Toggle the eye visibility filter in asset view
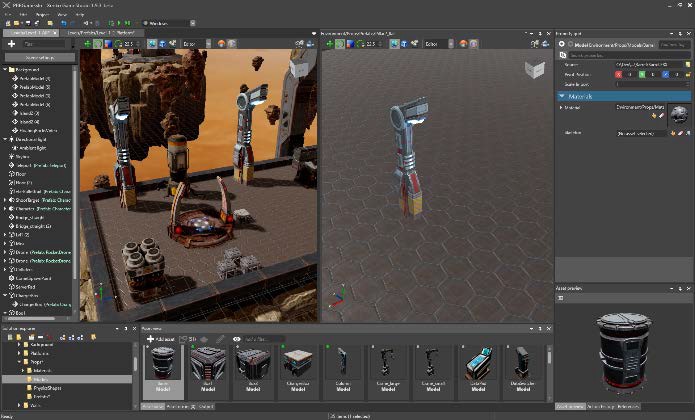This screenshot has width=695, height=420. pos(237,339)
